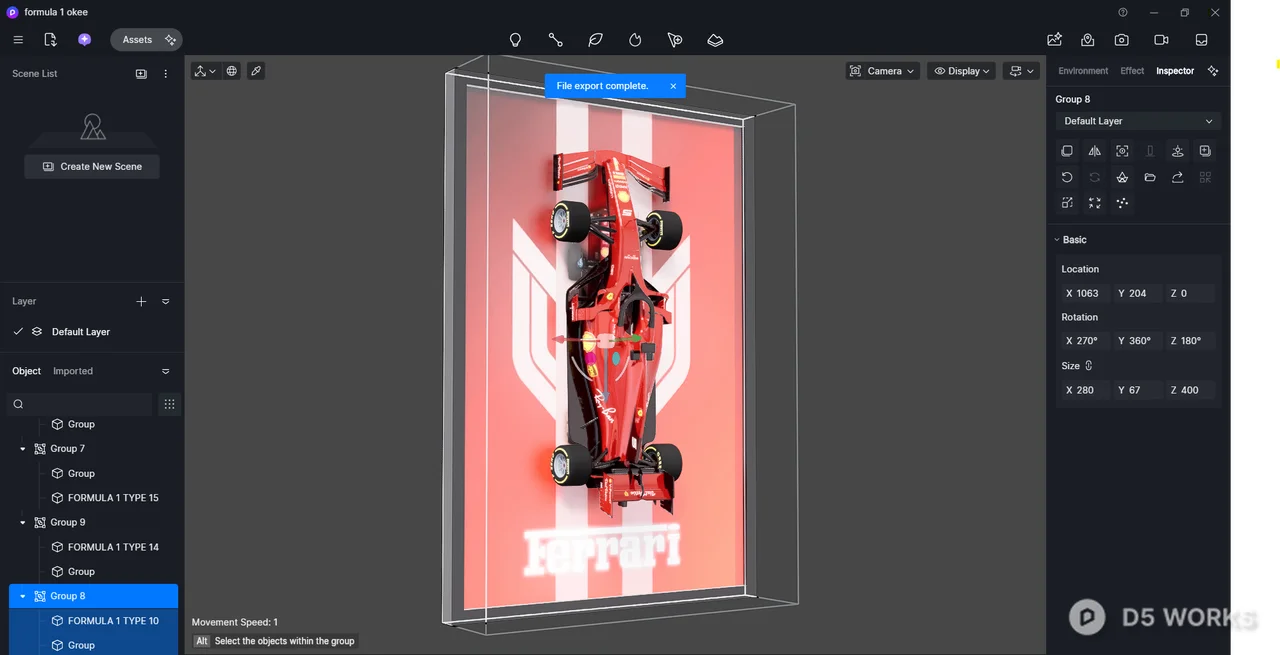Click the Rotation Z field 180°
Image resolution: width=1280 pixels, height=655 pixels.
[x=1190, y=341]
